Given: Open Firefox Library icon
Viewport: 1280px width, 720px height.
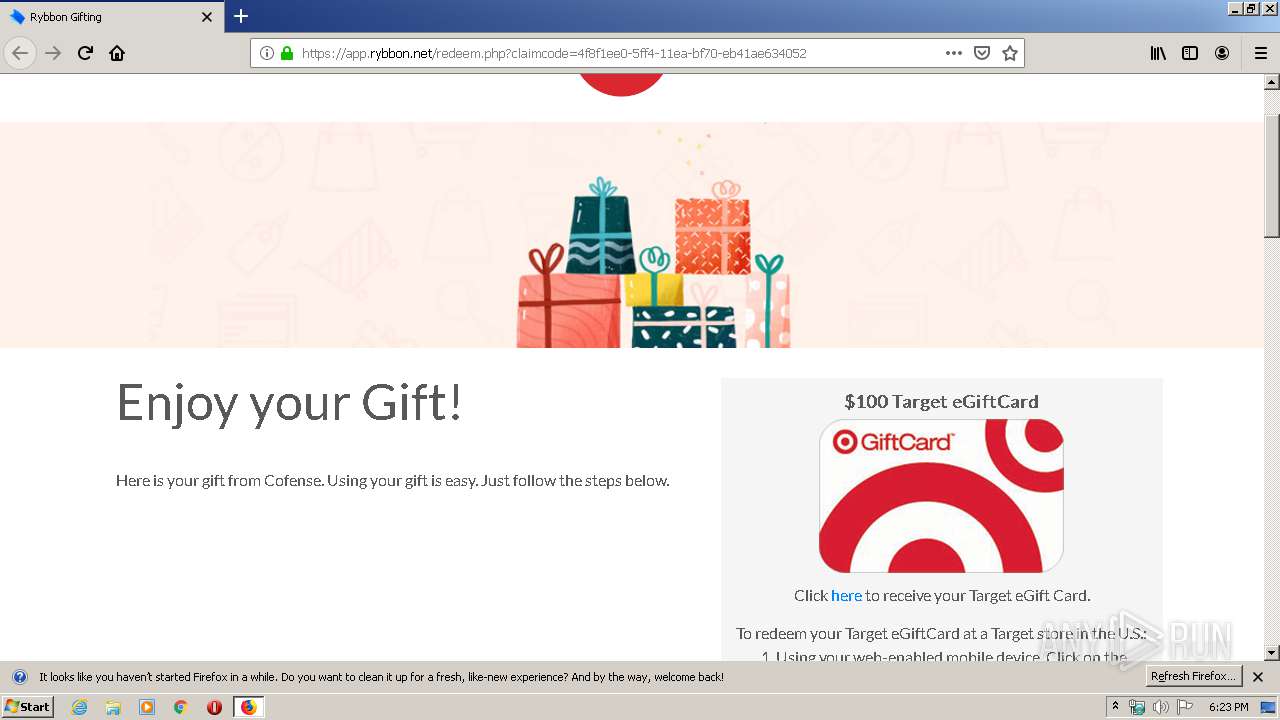Looking at the screenshot, I should (x=1158, y=53).
